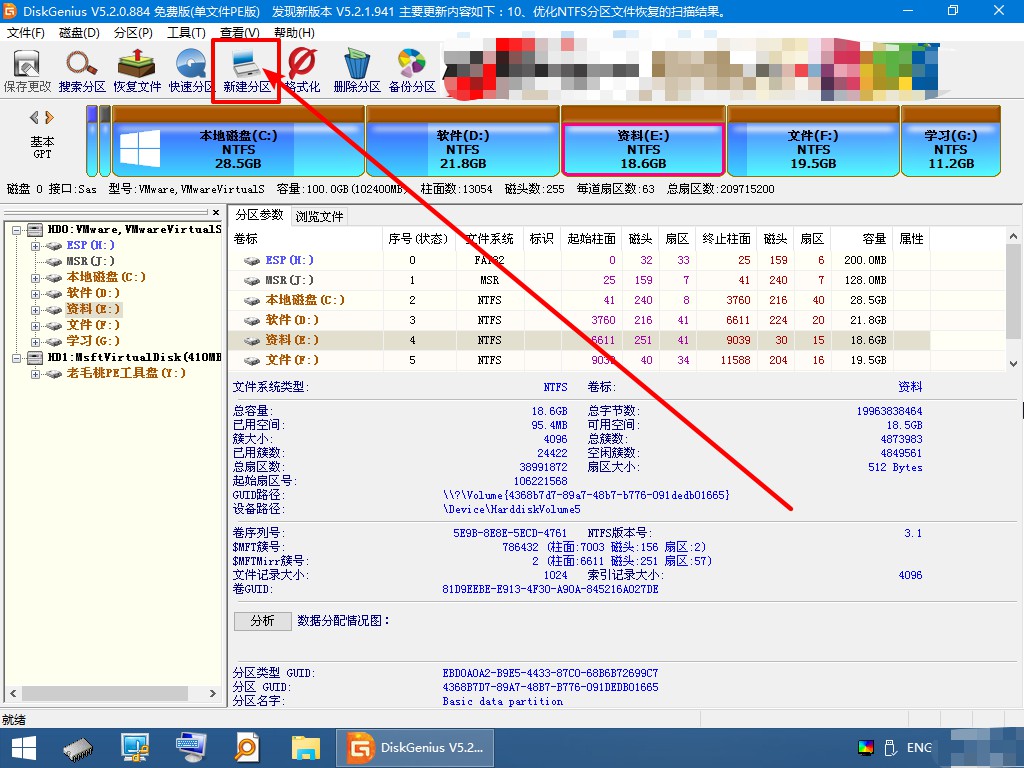Click the color display tray icon

pos(866,748)
